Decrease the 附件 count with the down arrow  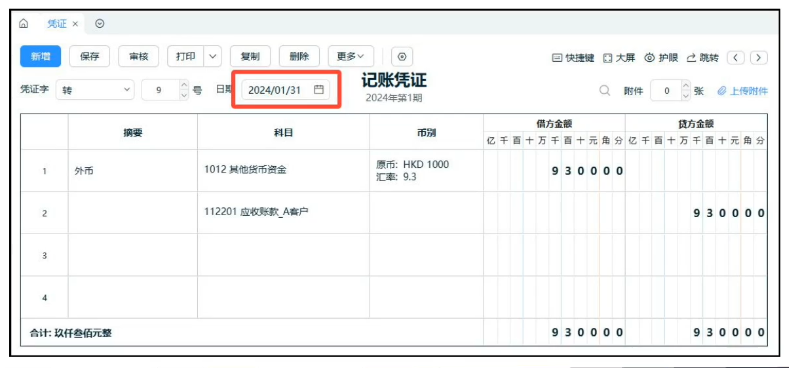pyautogui.click(x=685, y=95)
